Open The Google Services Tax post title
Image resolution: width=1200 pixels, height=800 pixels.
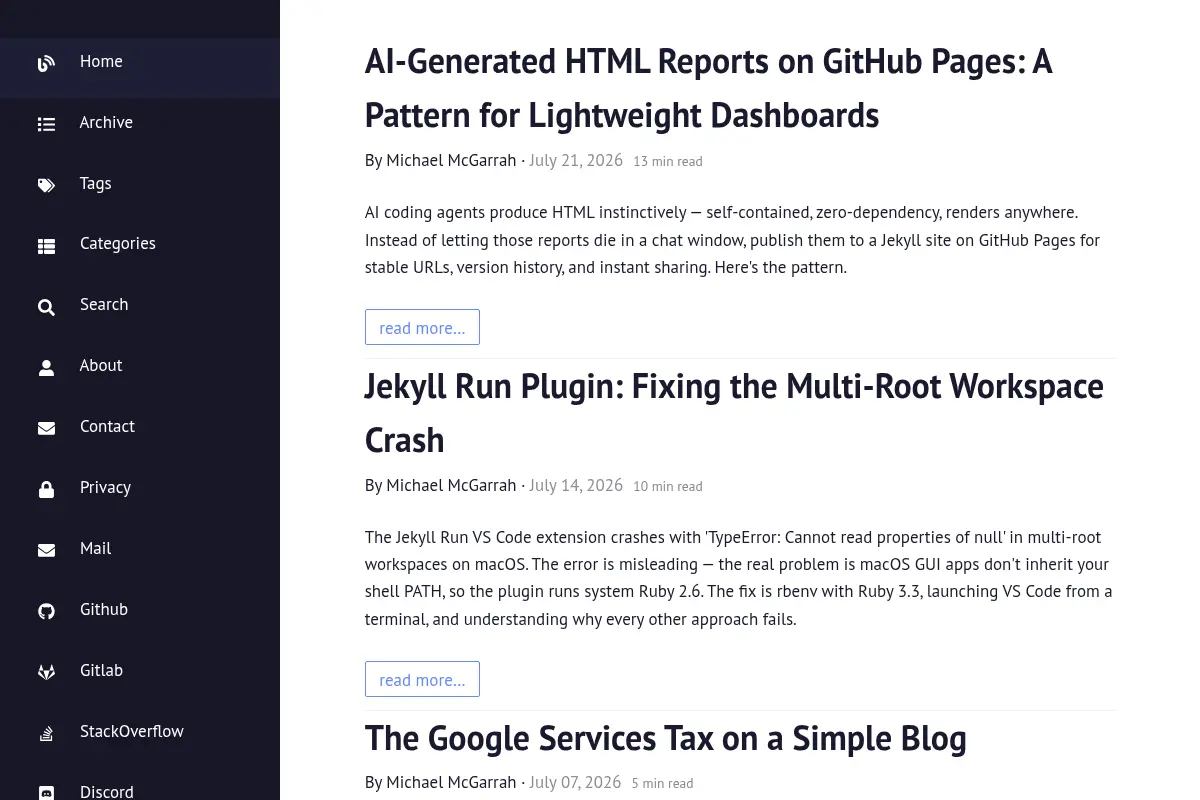[666, 738]
